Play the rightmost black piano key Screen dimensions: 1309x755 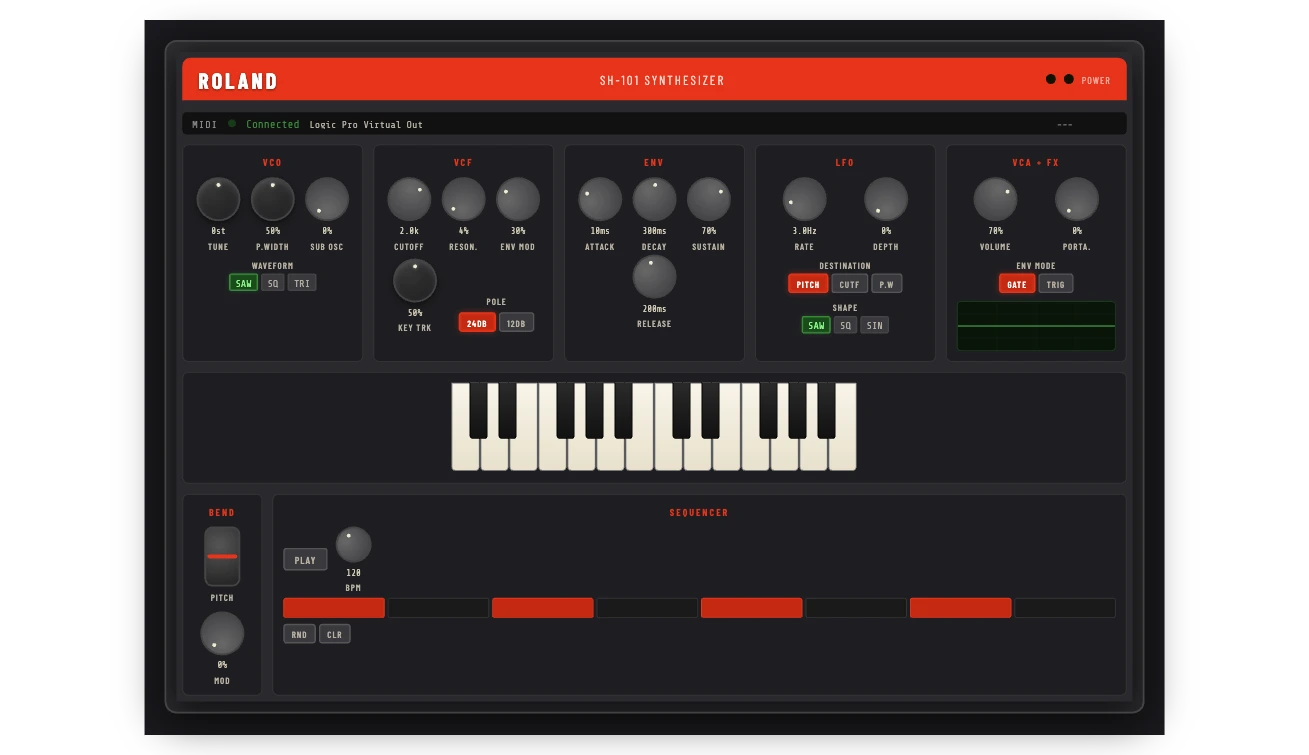[827, 410]
